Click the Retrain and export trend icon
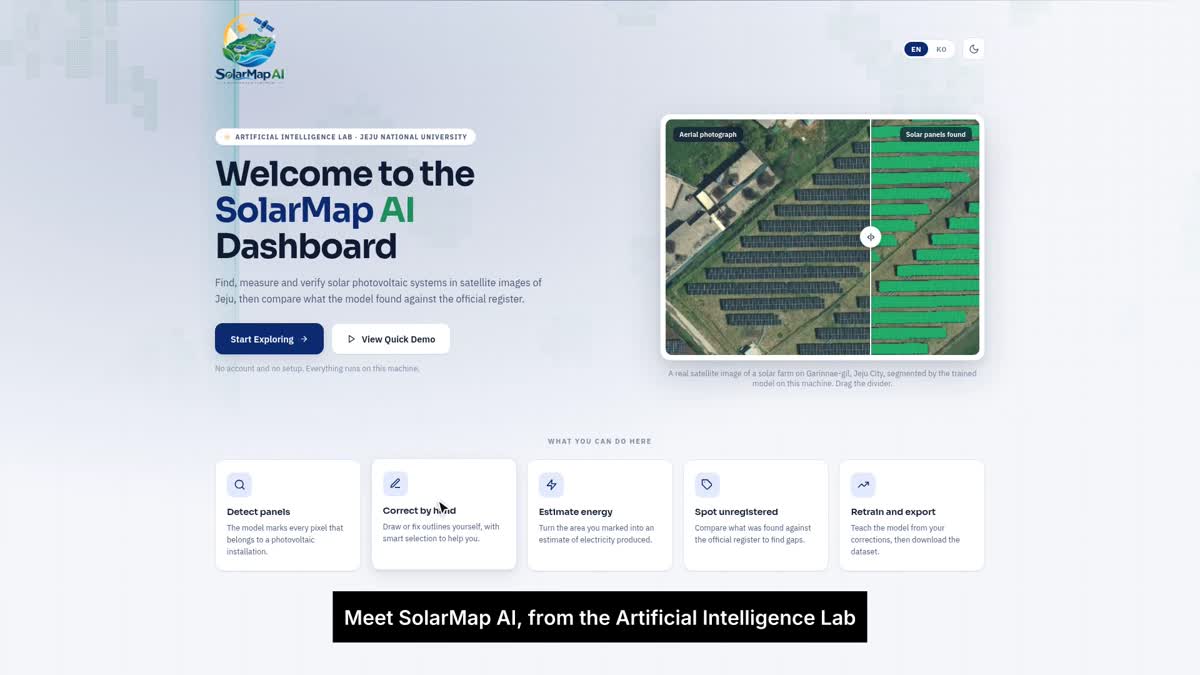This screenshot has width=1200, height=675. [863, 485]
